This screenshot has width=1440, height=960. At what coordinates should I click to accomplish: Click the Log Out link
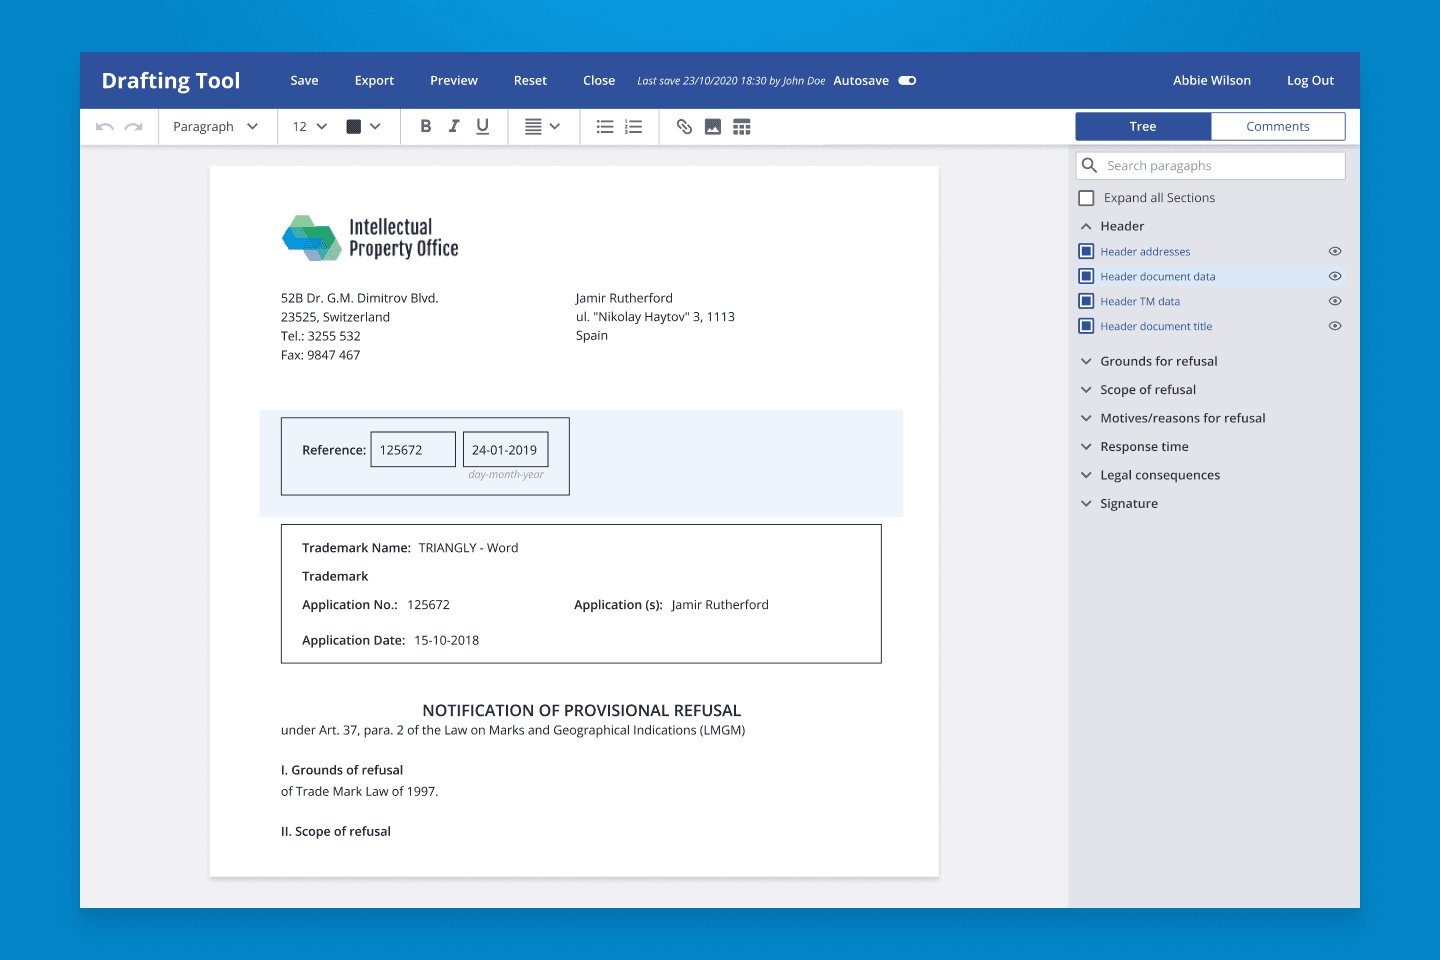pyautogui.click(x=1310, y=81)
